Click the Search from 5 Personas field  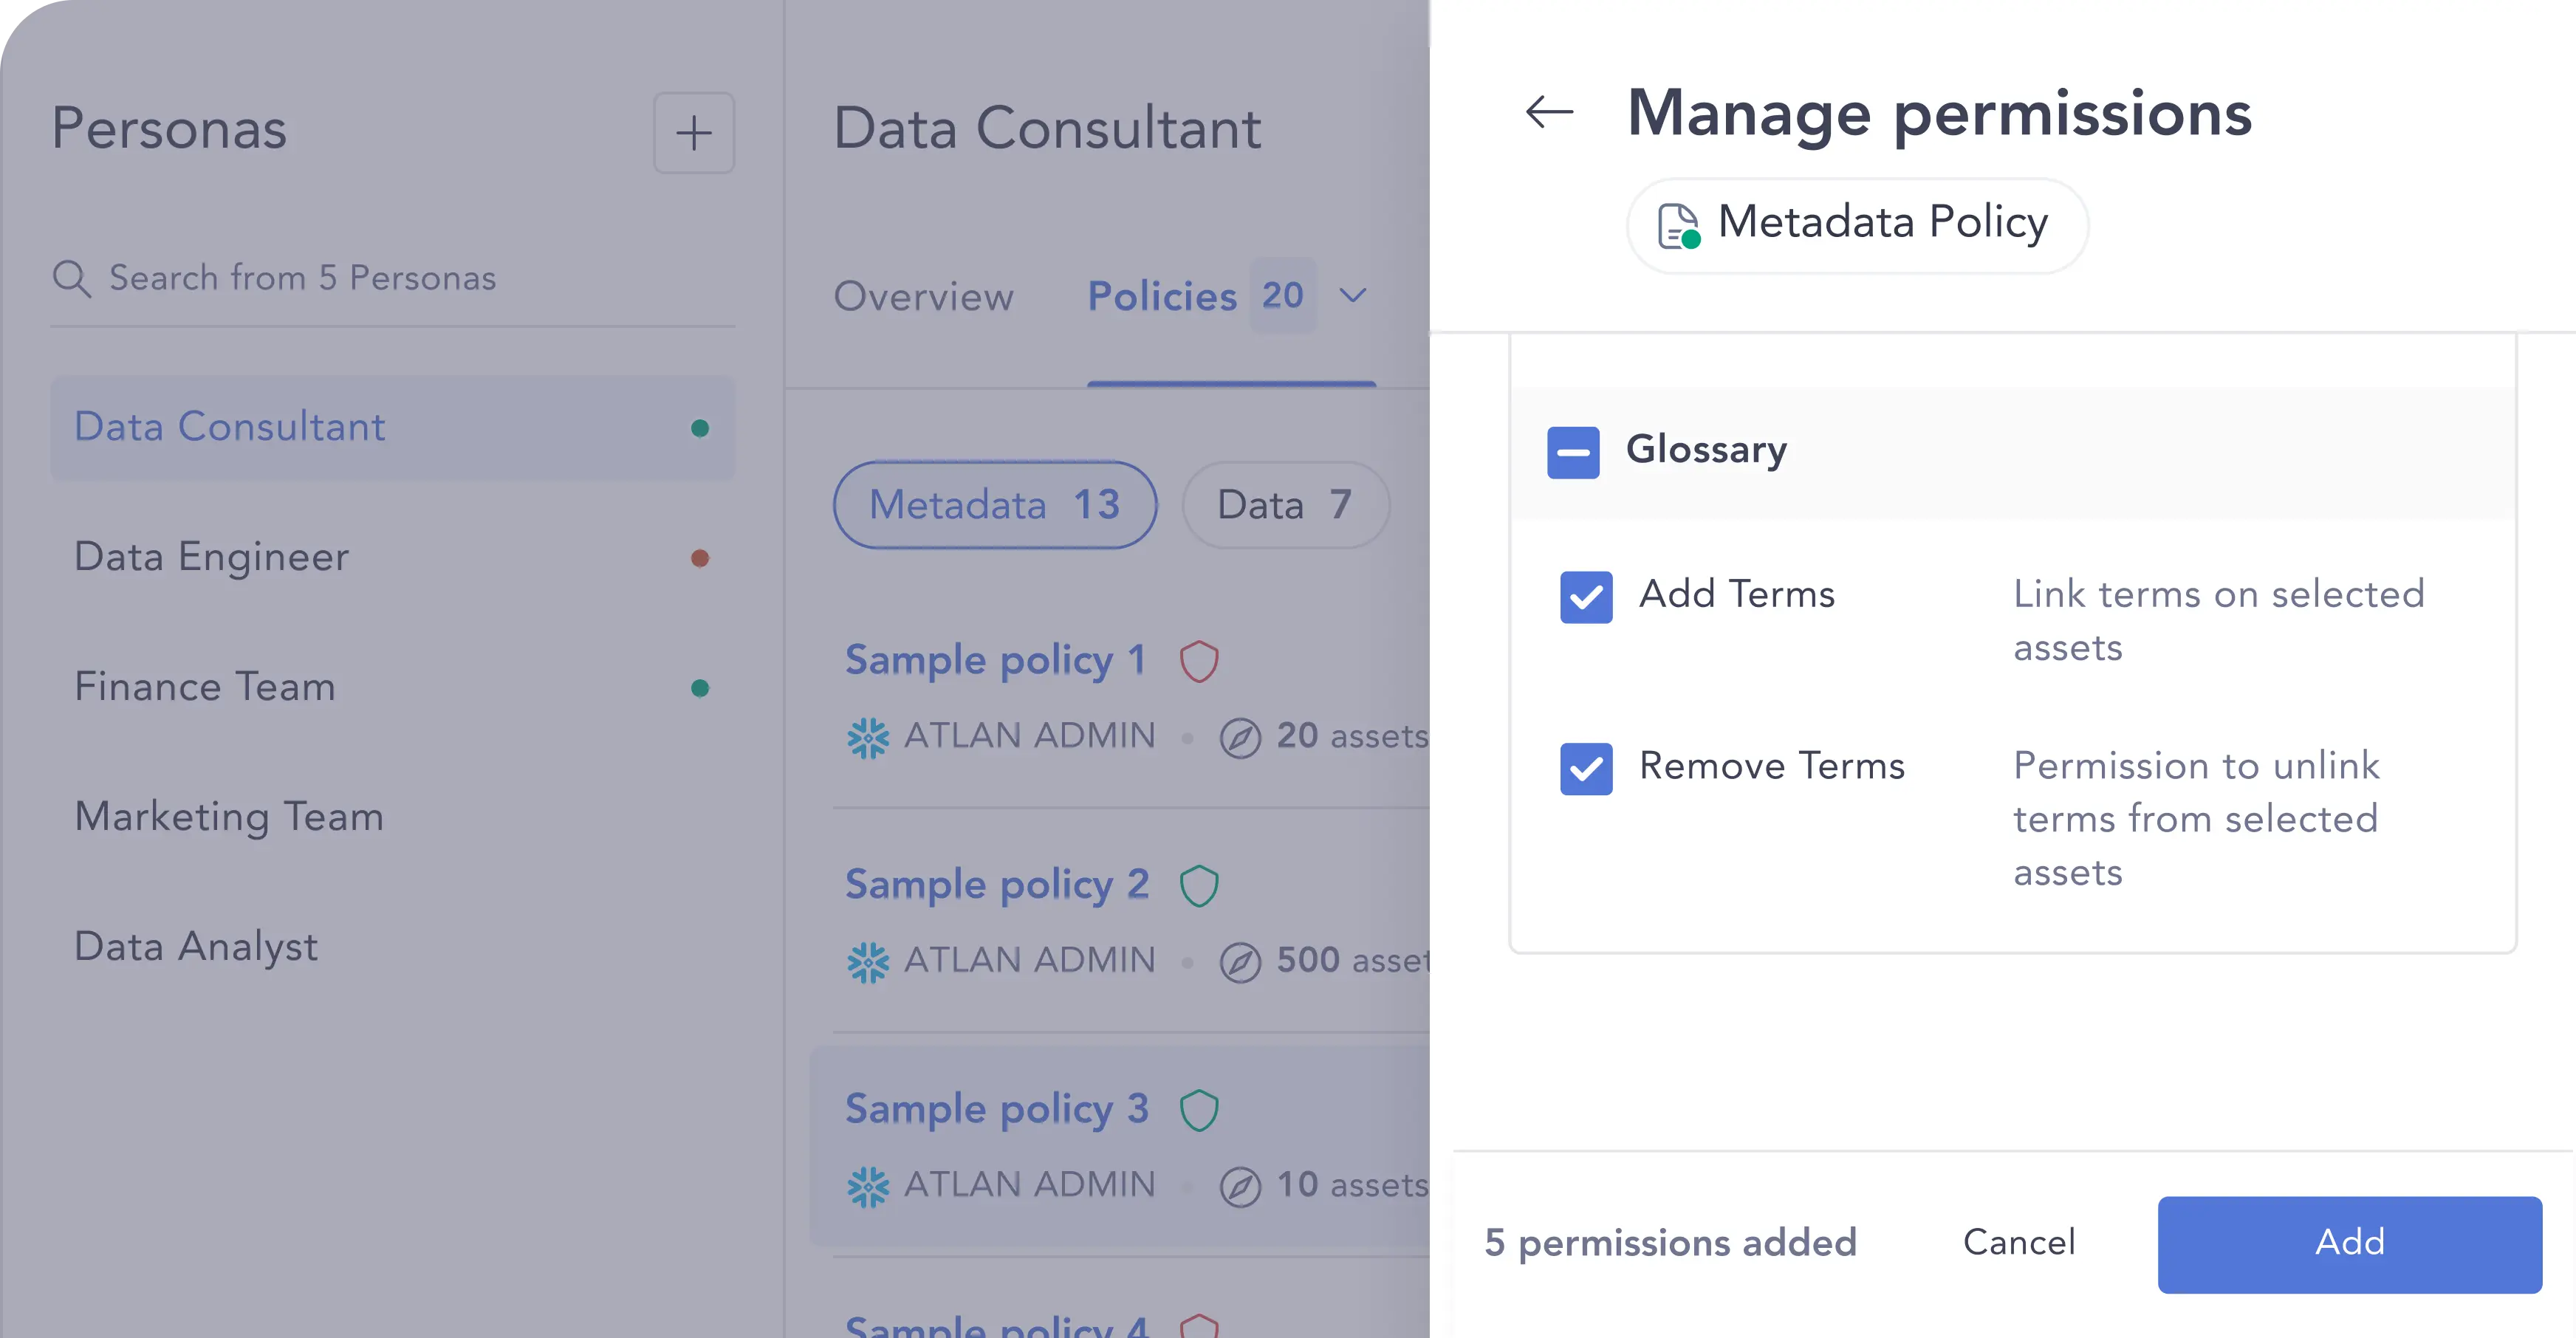pyautogui.click(x=393, y=278)
